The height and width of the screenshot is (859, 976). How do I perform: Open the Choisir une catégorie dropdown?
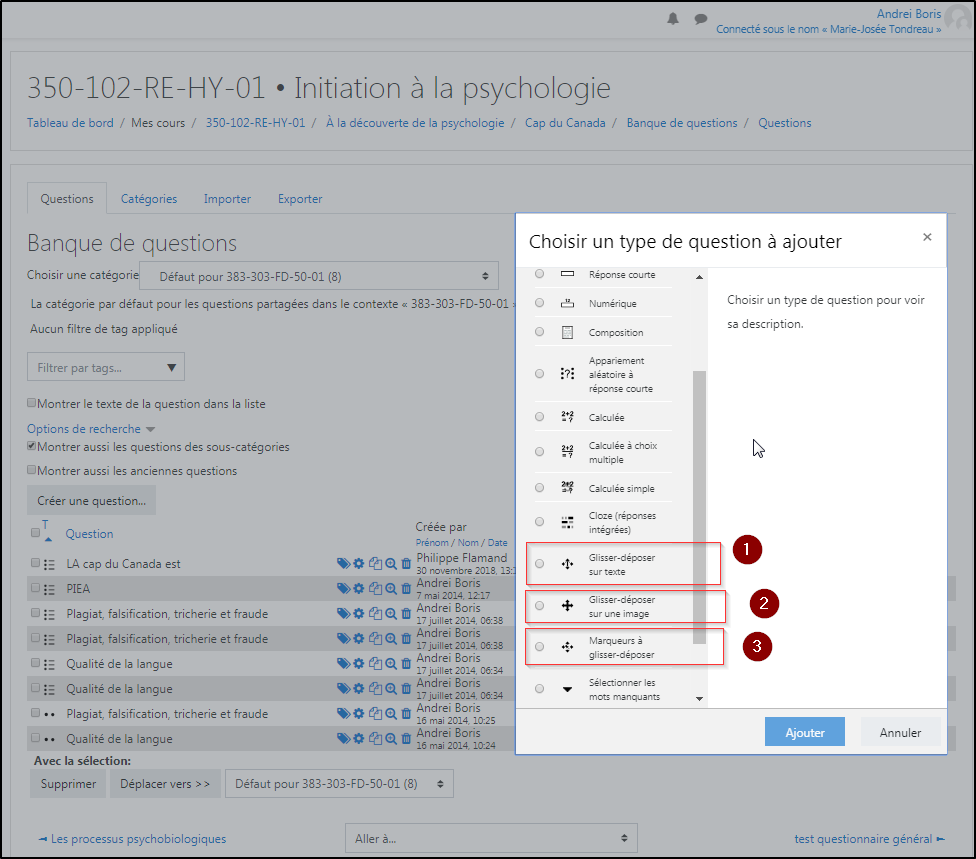tap(319, 276)
